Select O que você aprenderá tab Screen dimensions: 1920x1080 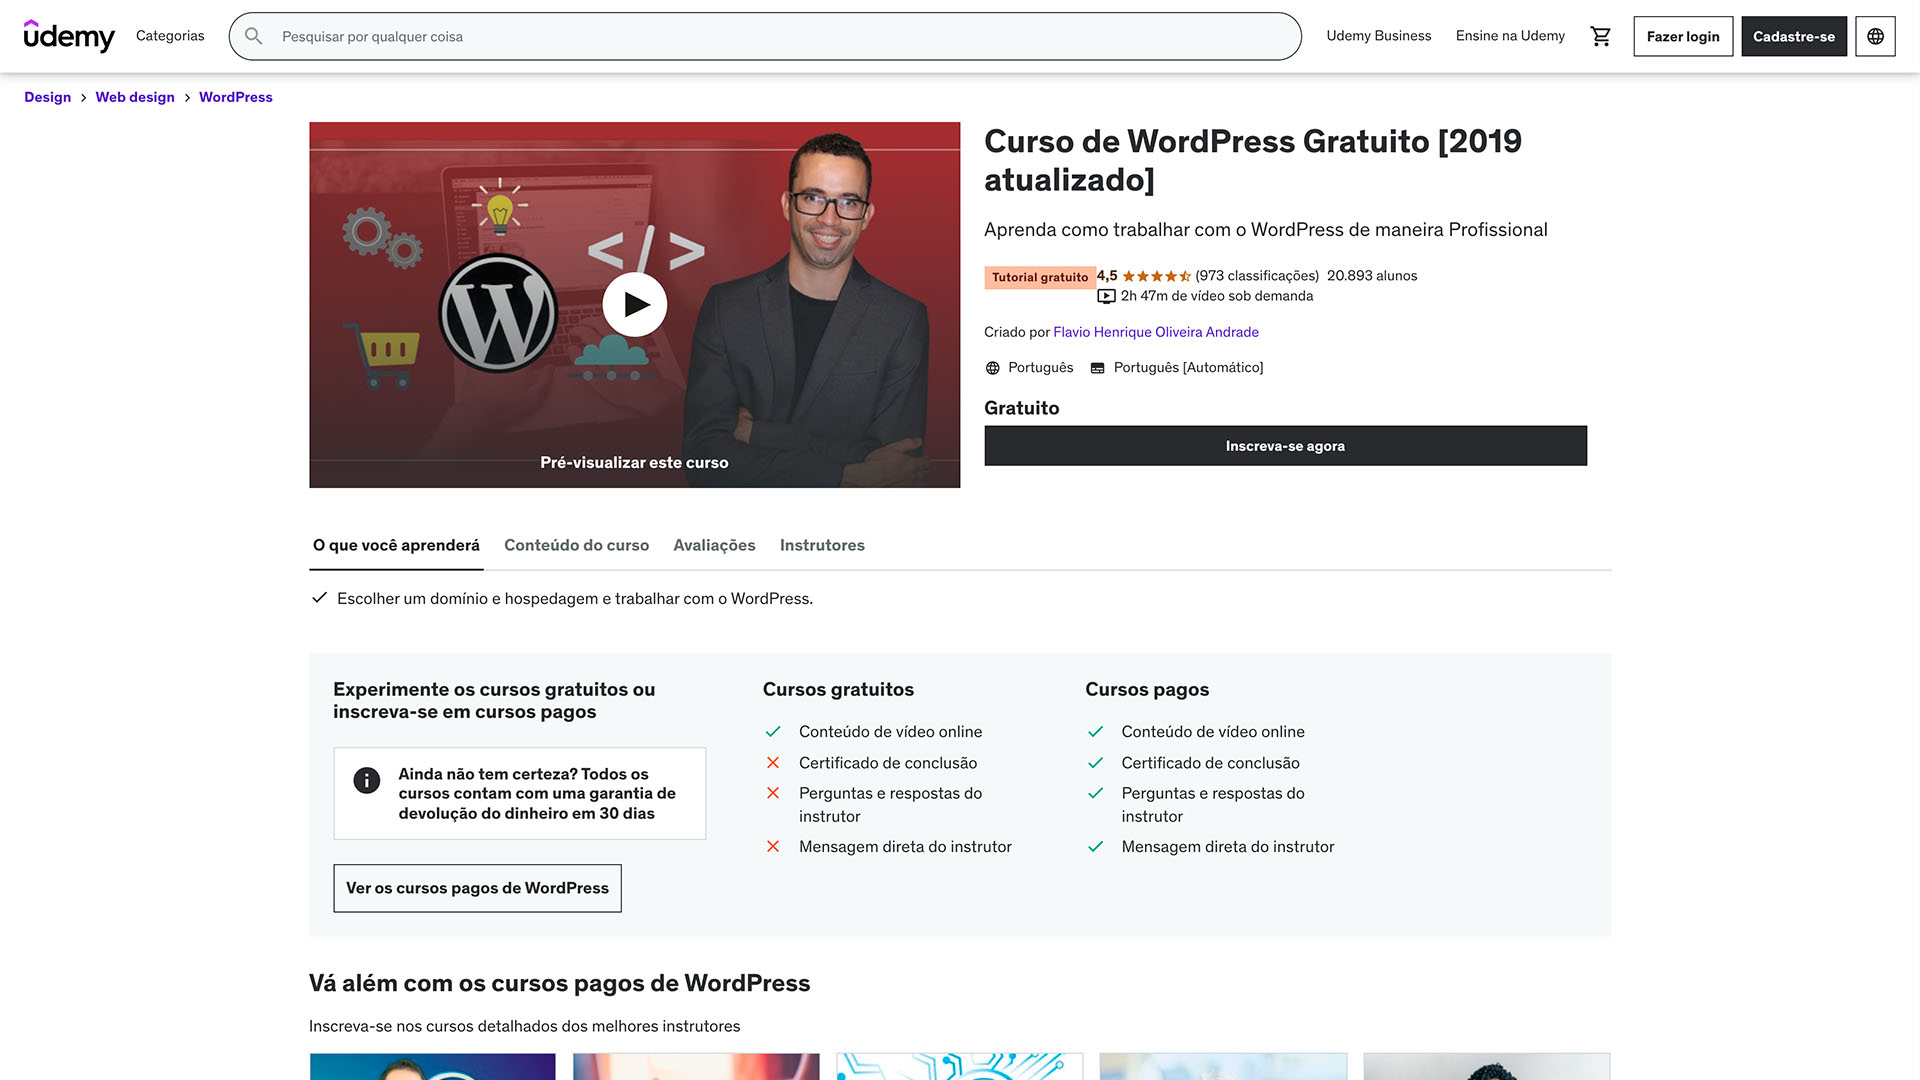click(396, 545)
